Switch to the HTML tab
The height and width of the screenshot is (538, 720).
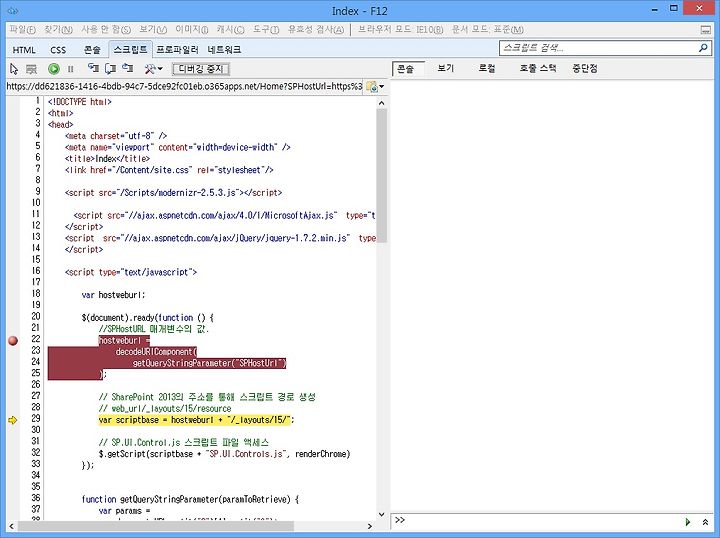[24, 50]
